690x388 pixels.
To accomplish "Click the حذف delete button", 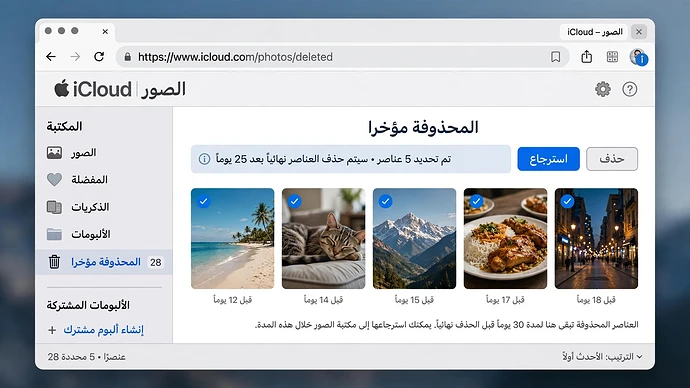I will tap(612, 159).
